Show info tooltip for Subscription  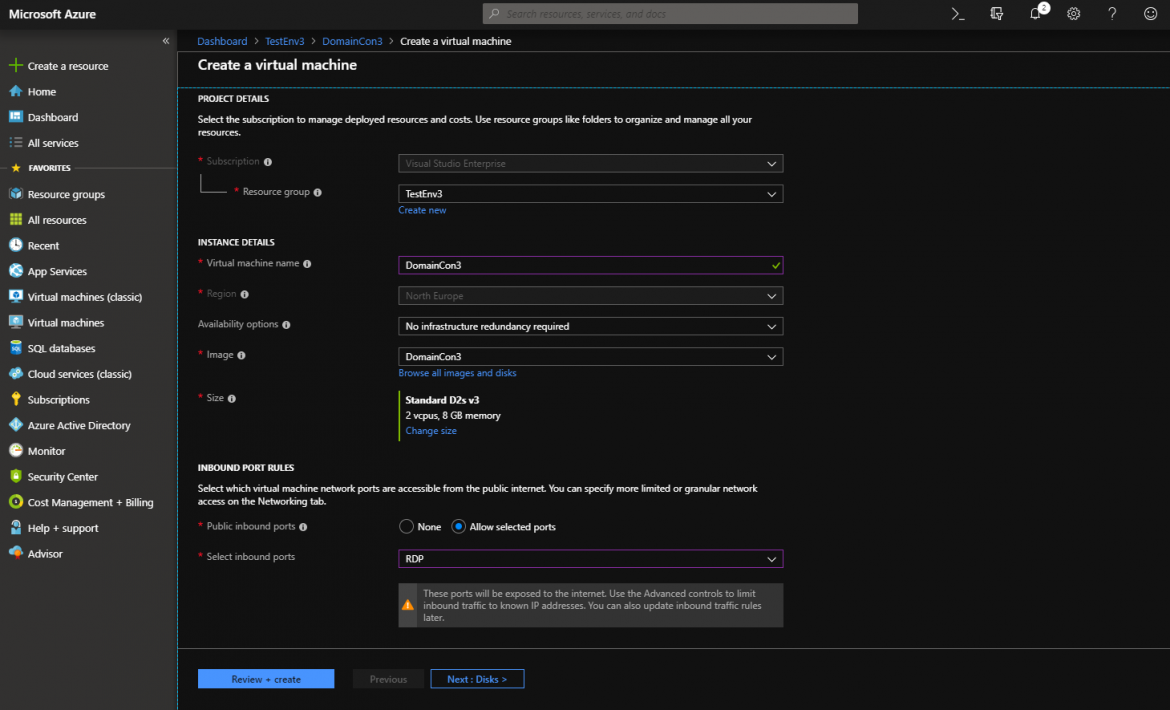268,162
